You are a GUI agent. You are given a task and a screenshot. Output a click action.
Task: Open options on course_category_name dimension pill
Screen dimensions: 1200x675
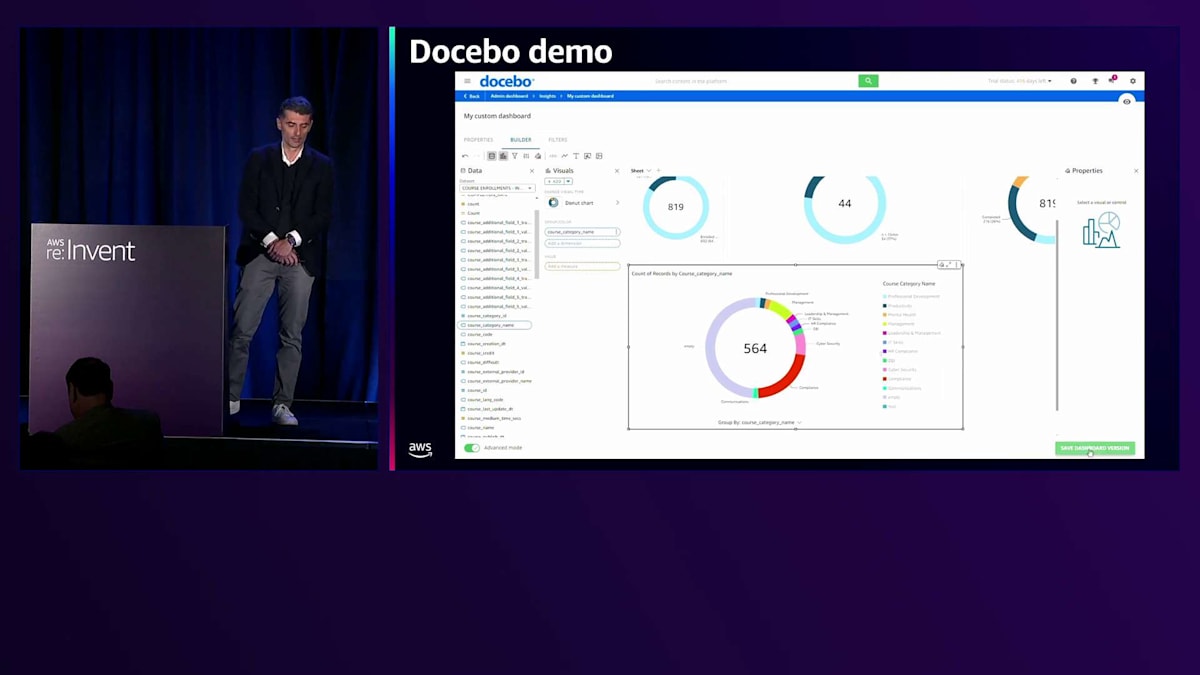[x=617, y=232]
